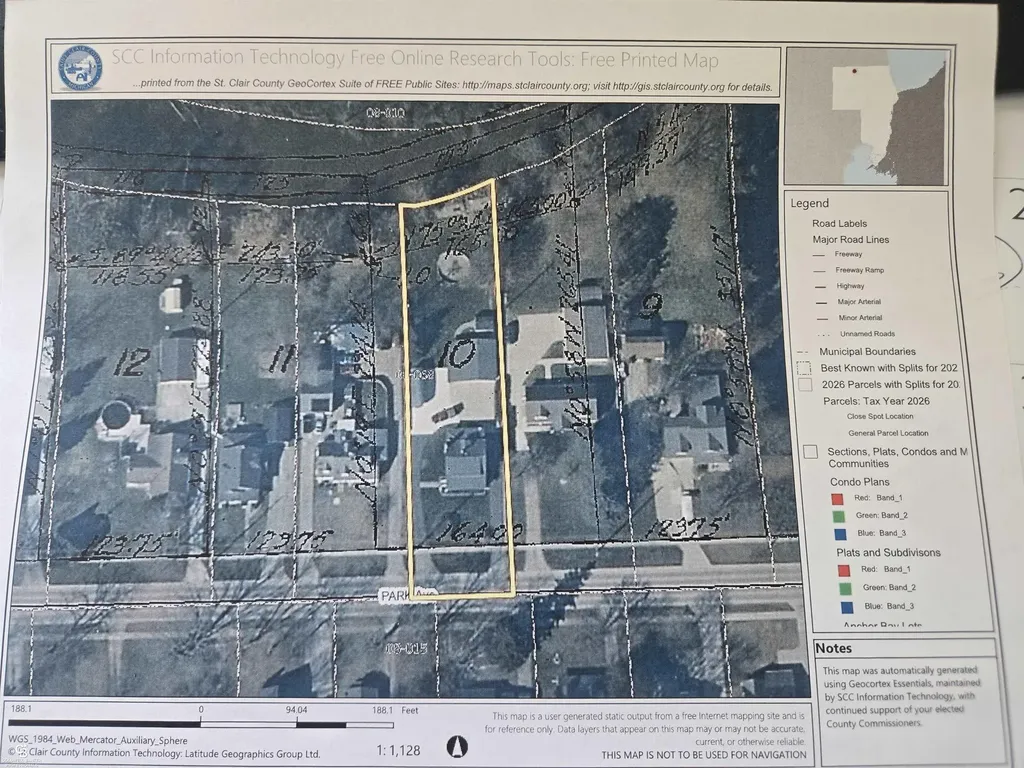The width and height of the screenshot is (1024, 768).
Task: Click 'THIS MAP IS NOT TO BE USED FOR NAVIGATION'
Action: tap(704, 755)
